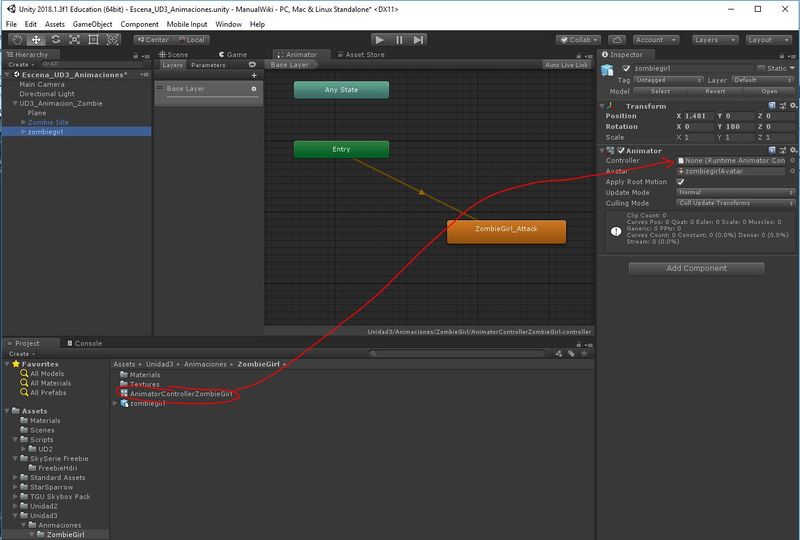This screenshot has width=800, height=540.
Task: Open the Component menu
Action: click(x=139, y=24)
